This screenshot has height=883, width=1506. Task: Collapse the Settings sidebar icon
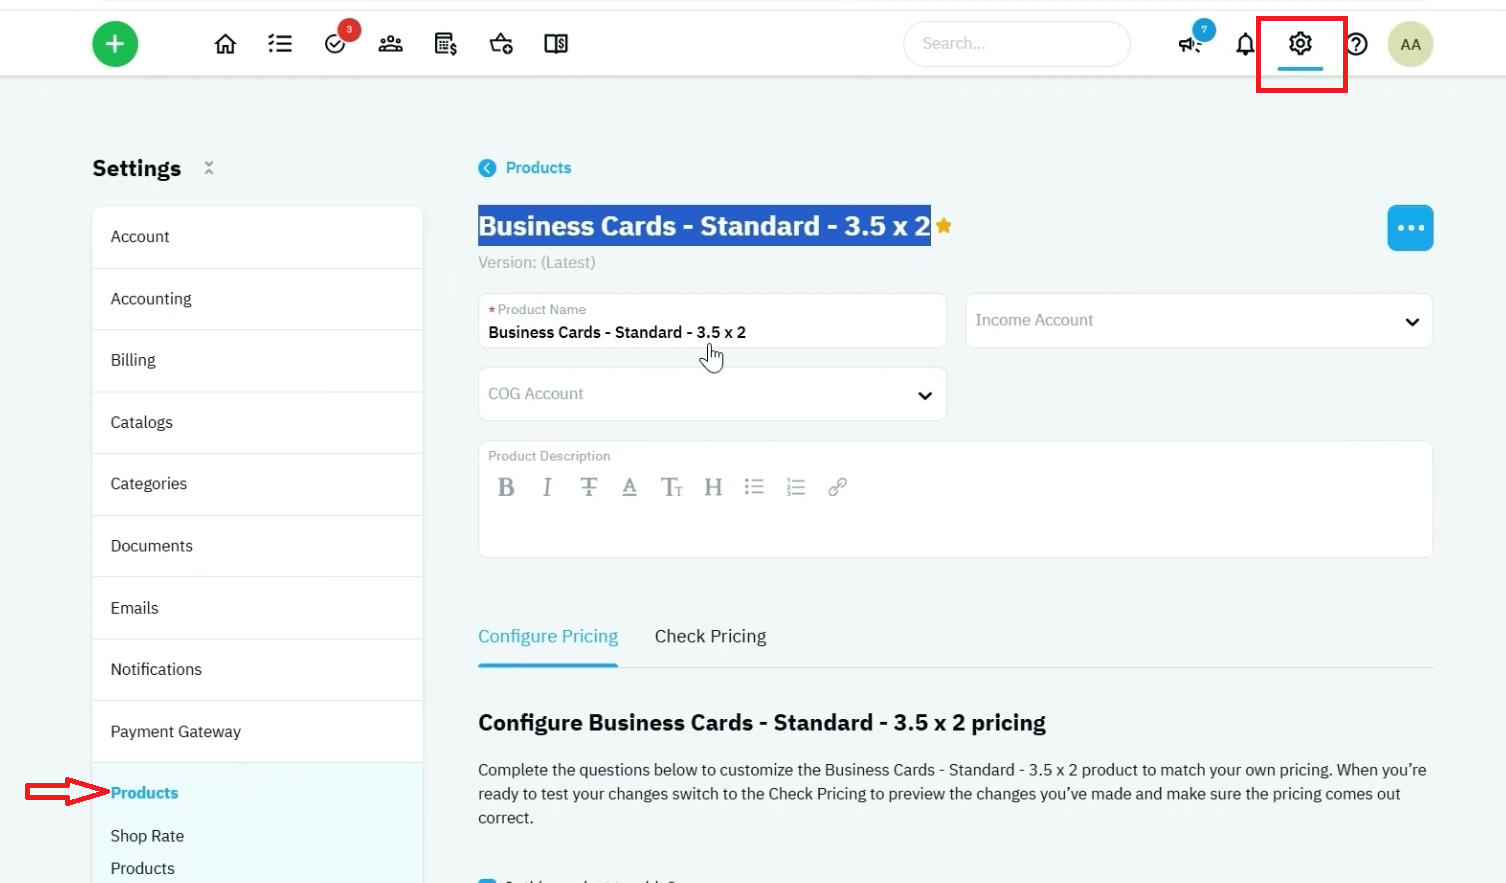click(x=209, y=168)
